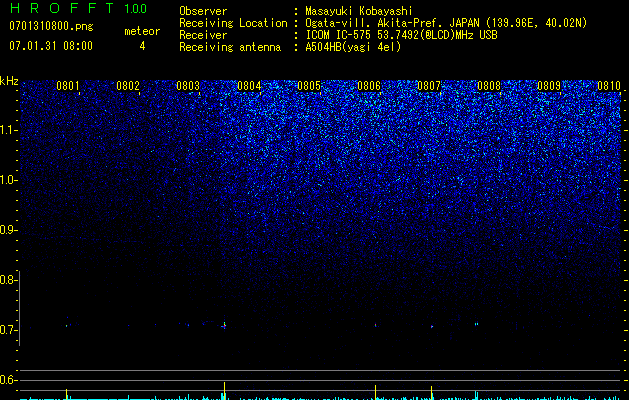Click the 0801 time marker
The height and width of the screenshot is (400, 629).
(x=68, y=86)
